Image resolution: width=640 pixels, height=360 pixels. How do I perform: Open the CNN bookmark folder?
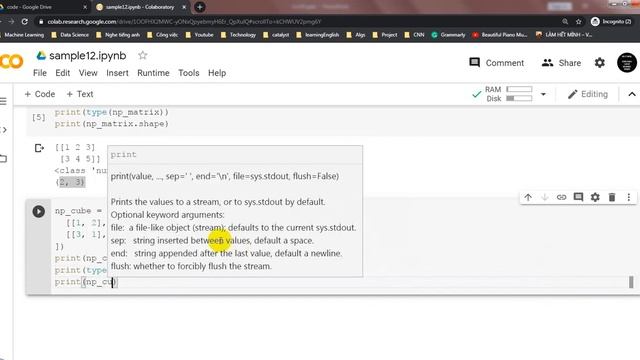(414, 35)
